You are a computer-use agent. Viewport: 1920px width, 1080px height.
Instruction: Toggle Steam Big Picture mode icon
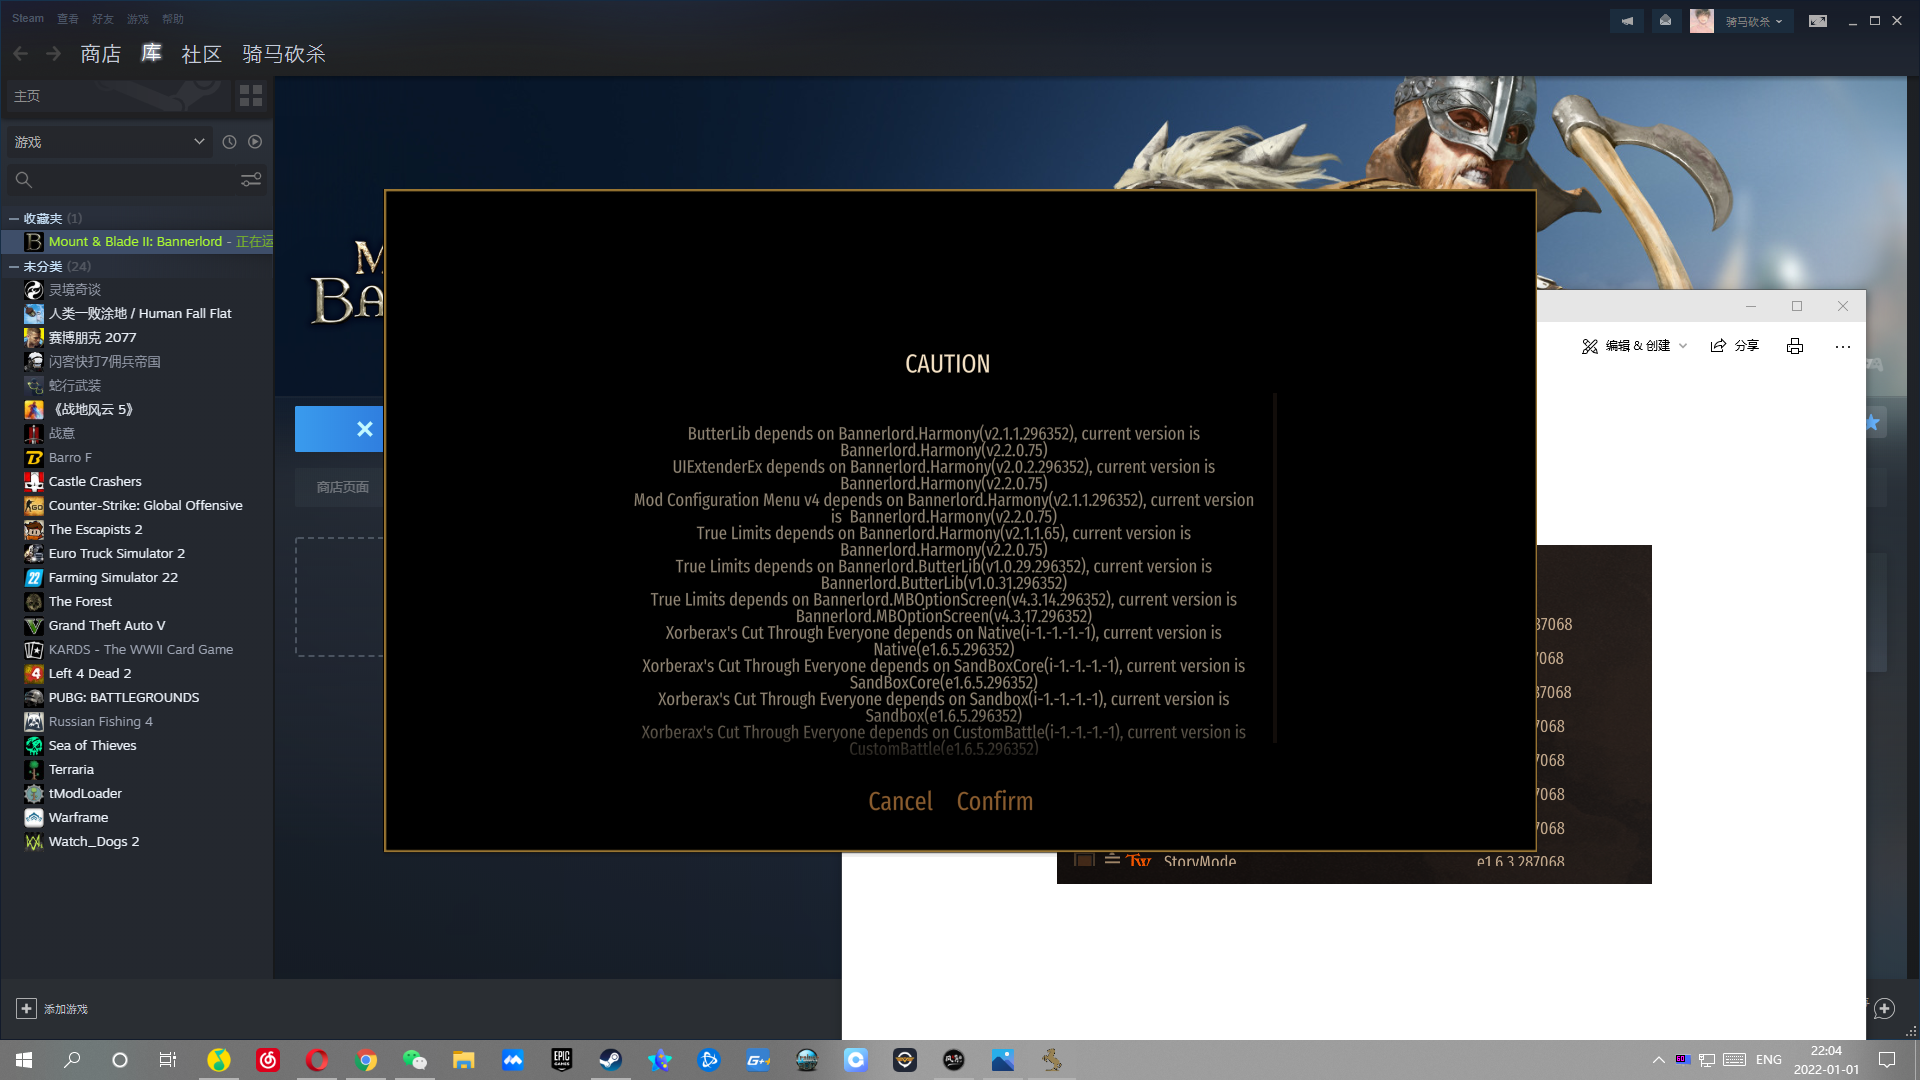coord(1818,21)
